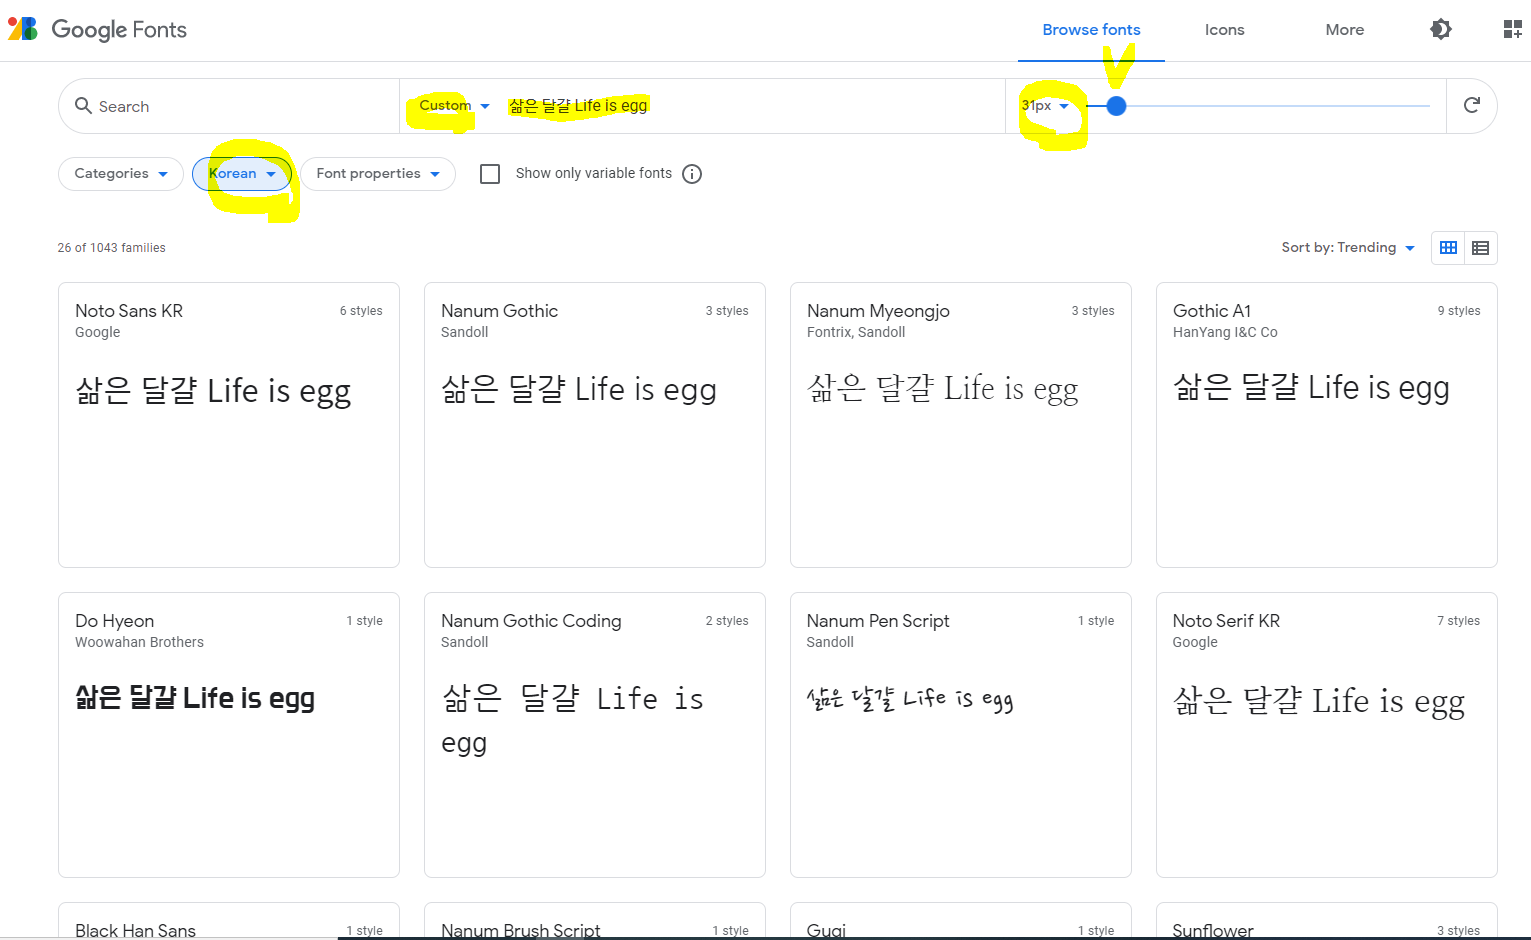This screenshot has height=940, width=1531.
Task: Click '7 styles' on Noto Serif KR card
Action: pos(1459,621)
